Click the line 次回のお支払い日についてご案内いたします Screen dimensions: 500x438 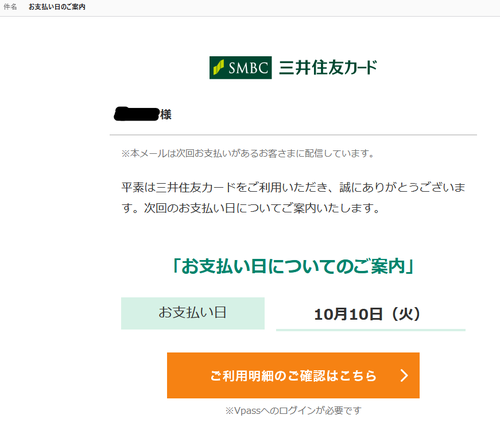[262, 208]
